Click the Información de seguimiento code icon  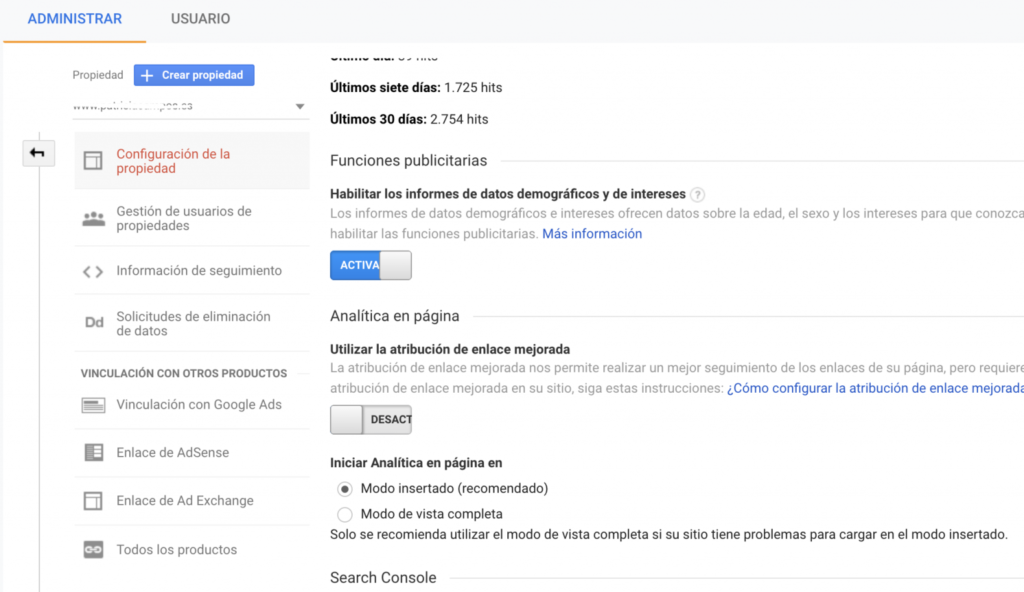coord(93,271)
